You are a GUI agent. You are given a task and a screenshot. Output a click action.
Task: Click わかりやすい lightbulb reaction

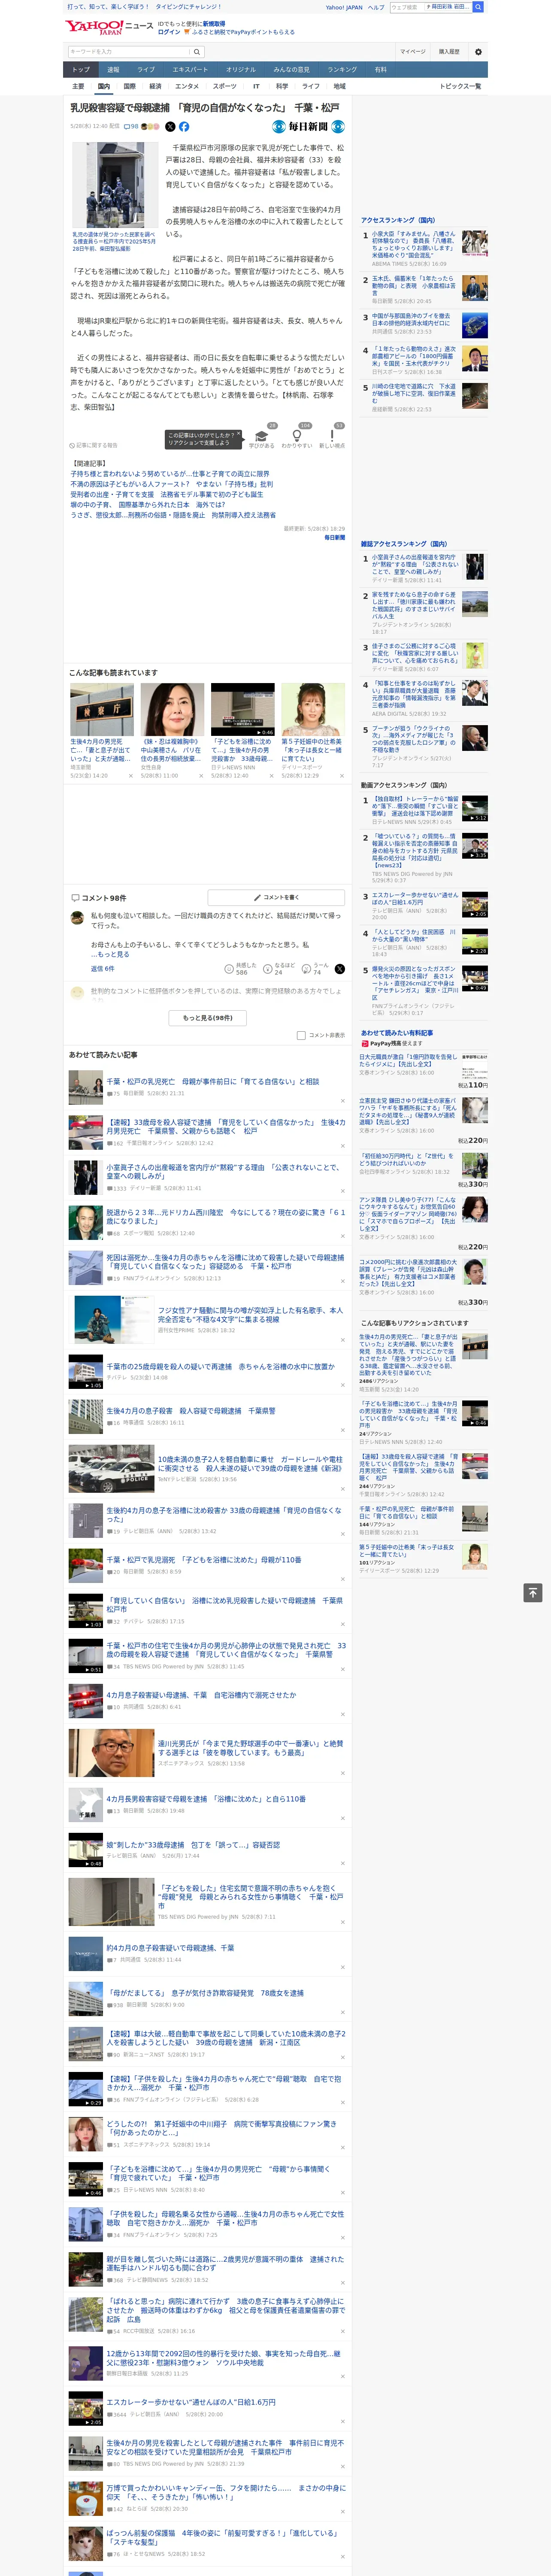click(296, 437)
